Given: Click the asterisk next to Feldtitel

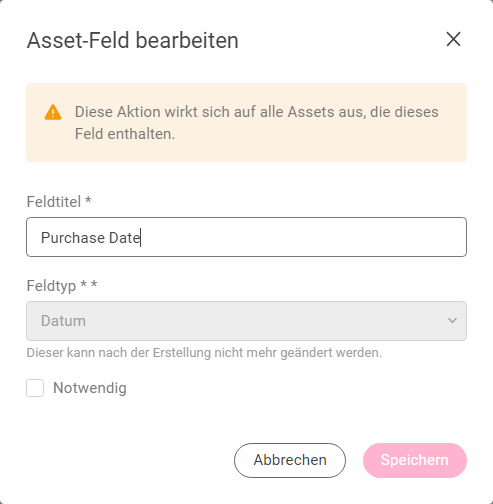Looking at the screenshot, I should [x=88, y=200].
